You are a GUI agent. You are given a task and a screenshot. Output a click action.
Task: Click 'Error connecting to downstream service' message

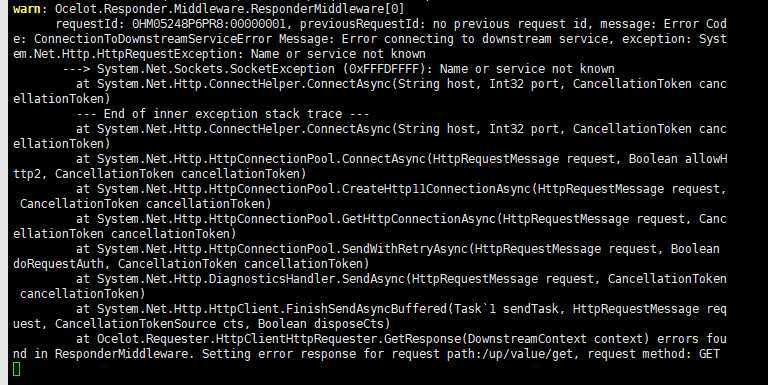pos(475,39)
